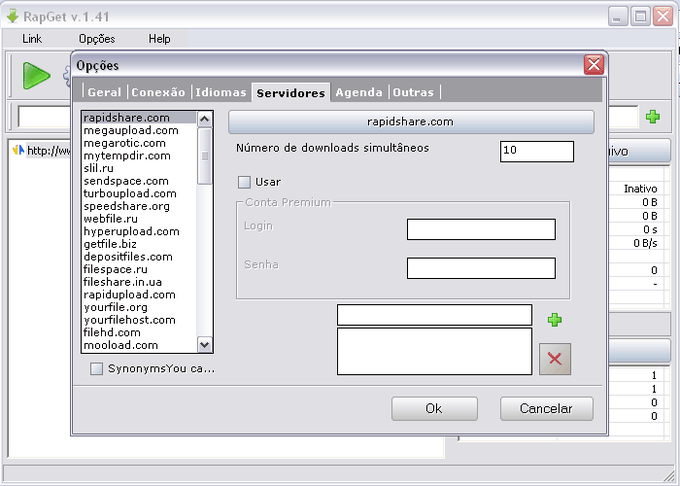Select hyperupload.com in the server list
The width and height of the screenshot is (680, 486).
139,232
